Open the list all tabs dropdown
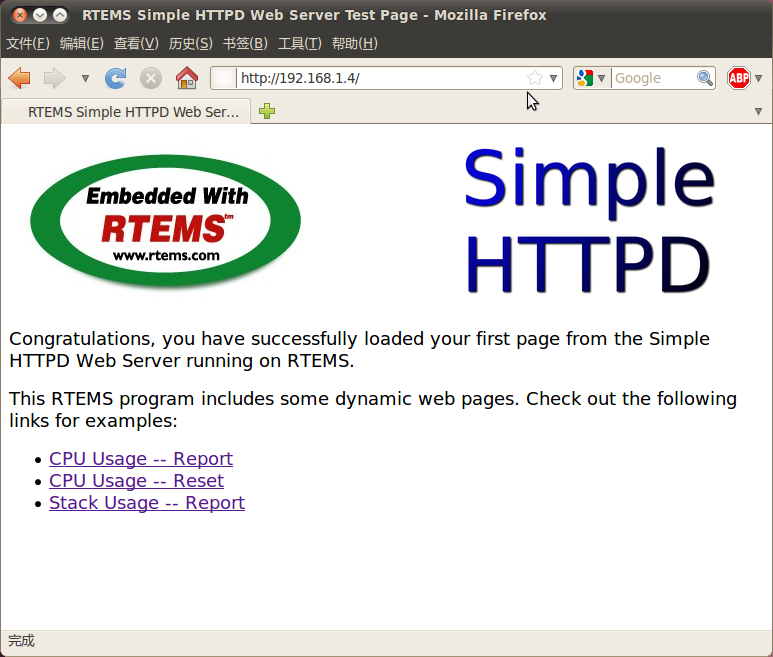The width and height of the screenshot is (773, 657). 759,112
